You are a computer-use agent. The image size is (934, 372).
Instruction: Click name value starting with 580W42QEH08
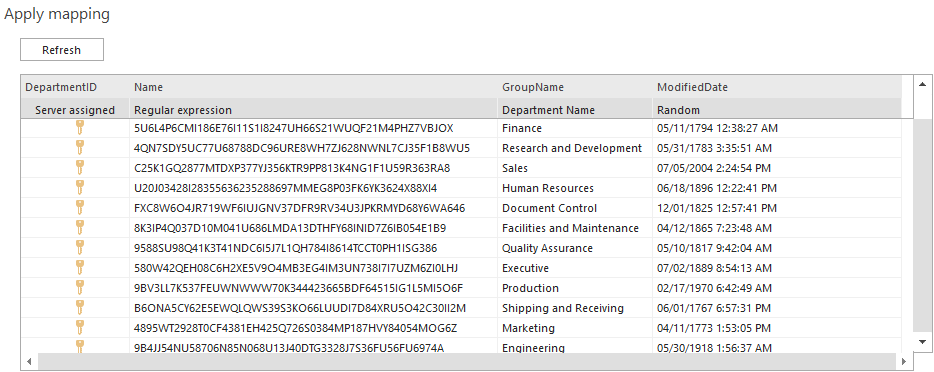[x=296, y=268]
